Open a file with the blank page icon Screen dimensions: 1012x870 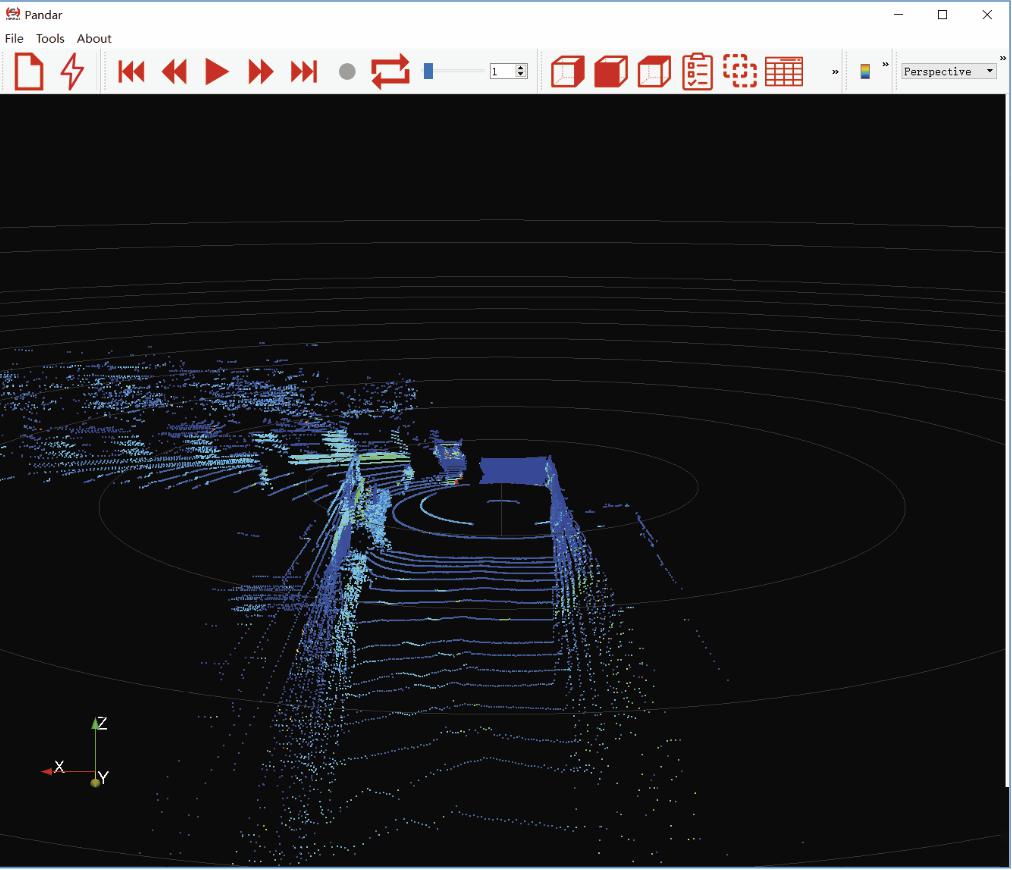(29, 71)
